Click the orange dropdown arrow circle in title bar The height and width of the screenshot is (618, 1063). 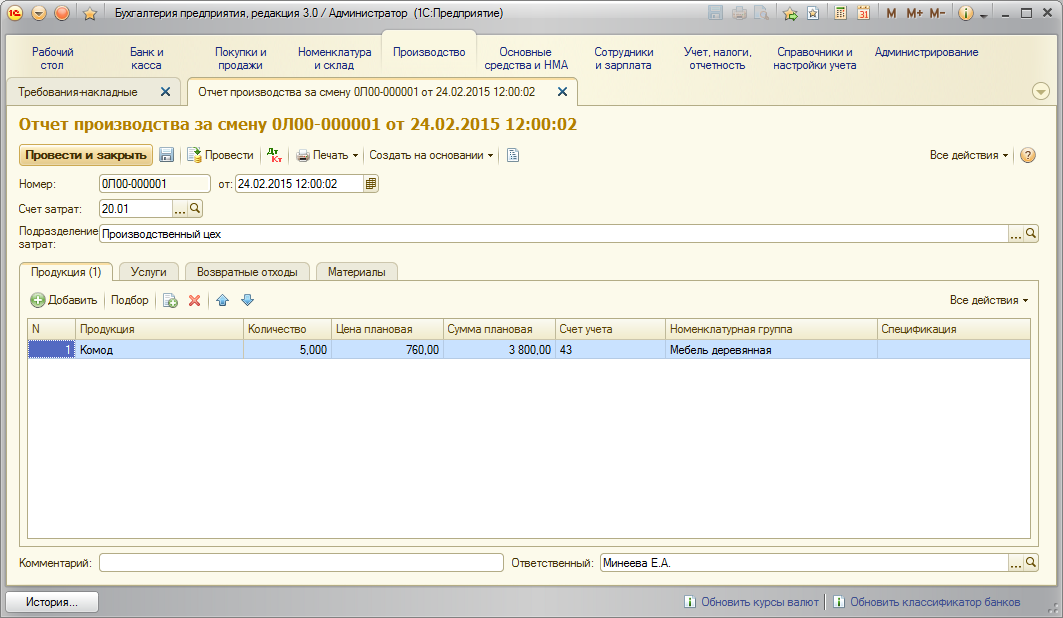[x=39, y=13]
